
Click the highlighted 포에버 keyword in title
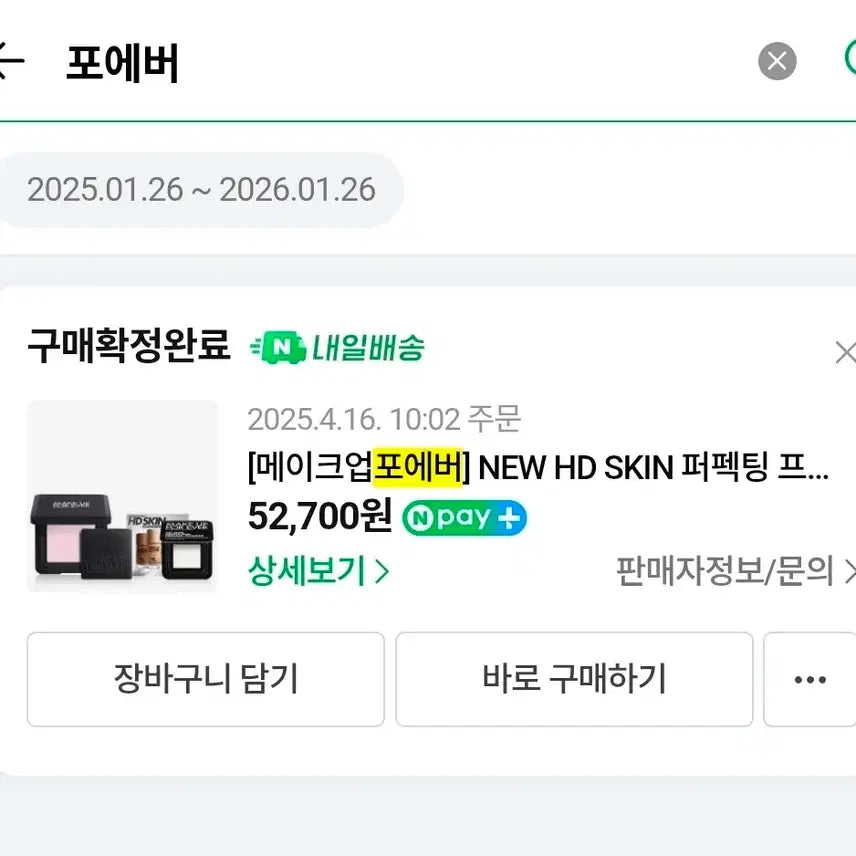(x=416, y=467)
